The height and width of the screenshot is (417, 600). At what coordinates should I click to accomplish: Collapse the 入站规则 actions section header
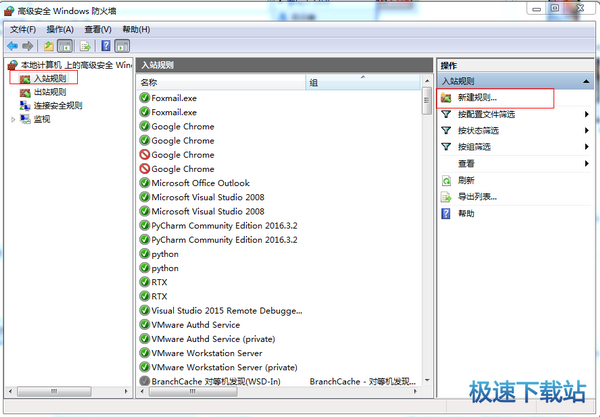[x=586, y=81]
